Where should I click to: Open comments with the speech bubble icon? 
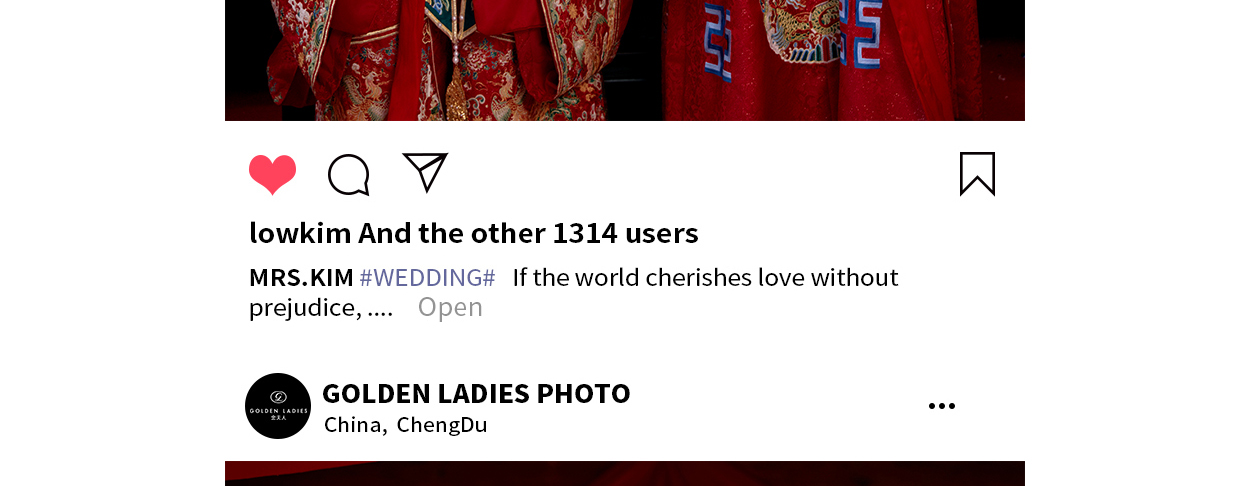349,175
